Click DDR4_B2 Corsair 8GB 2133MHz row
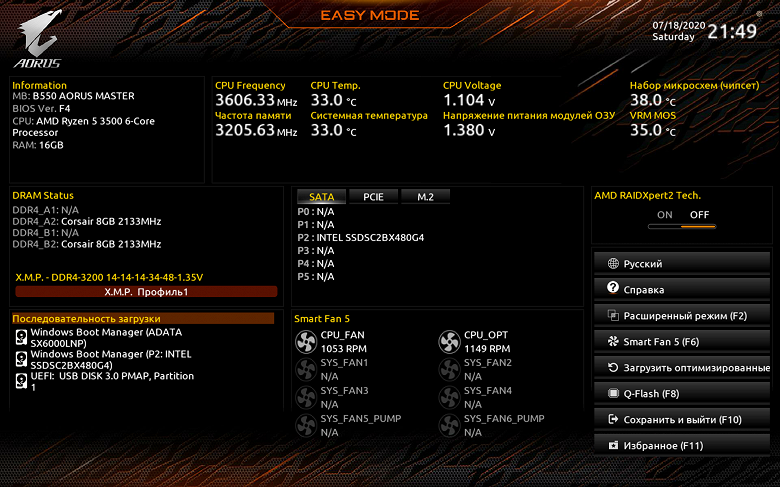 tap(87, 244)
